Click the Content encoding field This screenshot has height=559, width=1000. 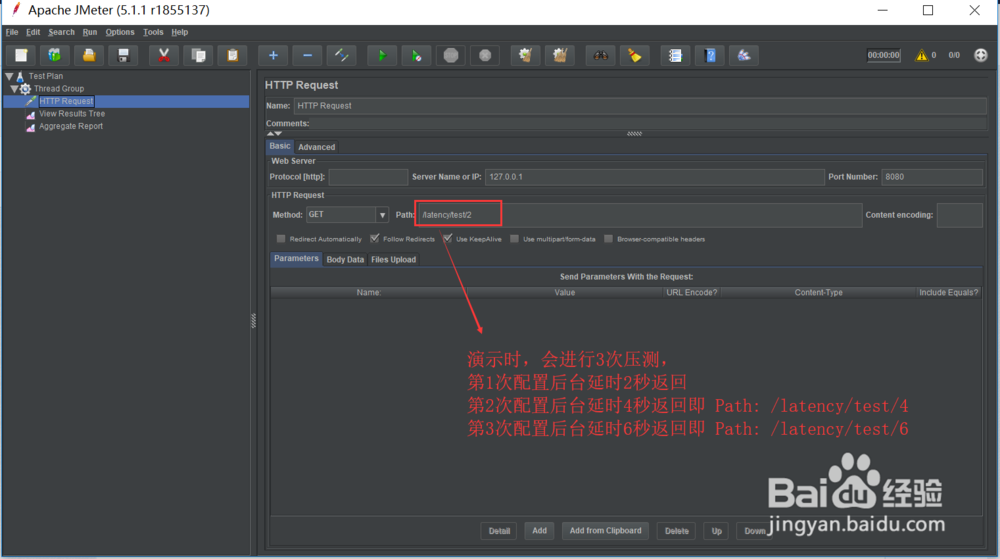960,215
